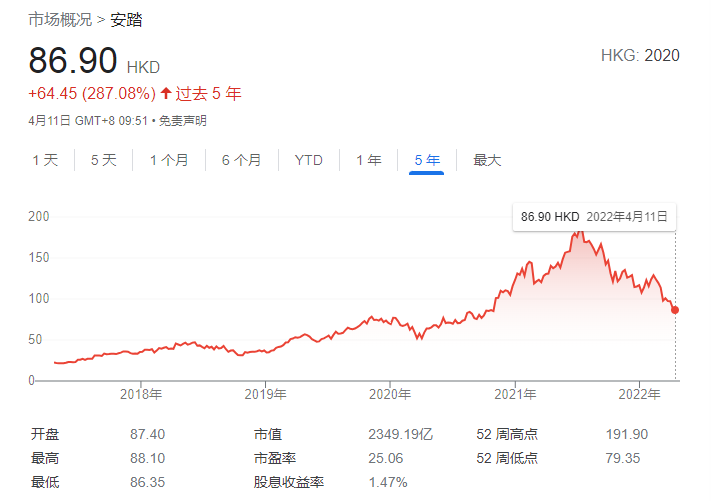This screenshot has width=711, height=501.
Task: Click the 52 周低点 label
Action: 507,458
